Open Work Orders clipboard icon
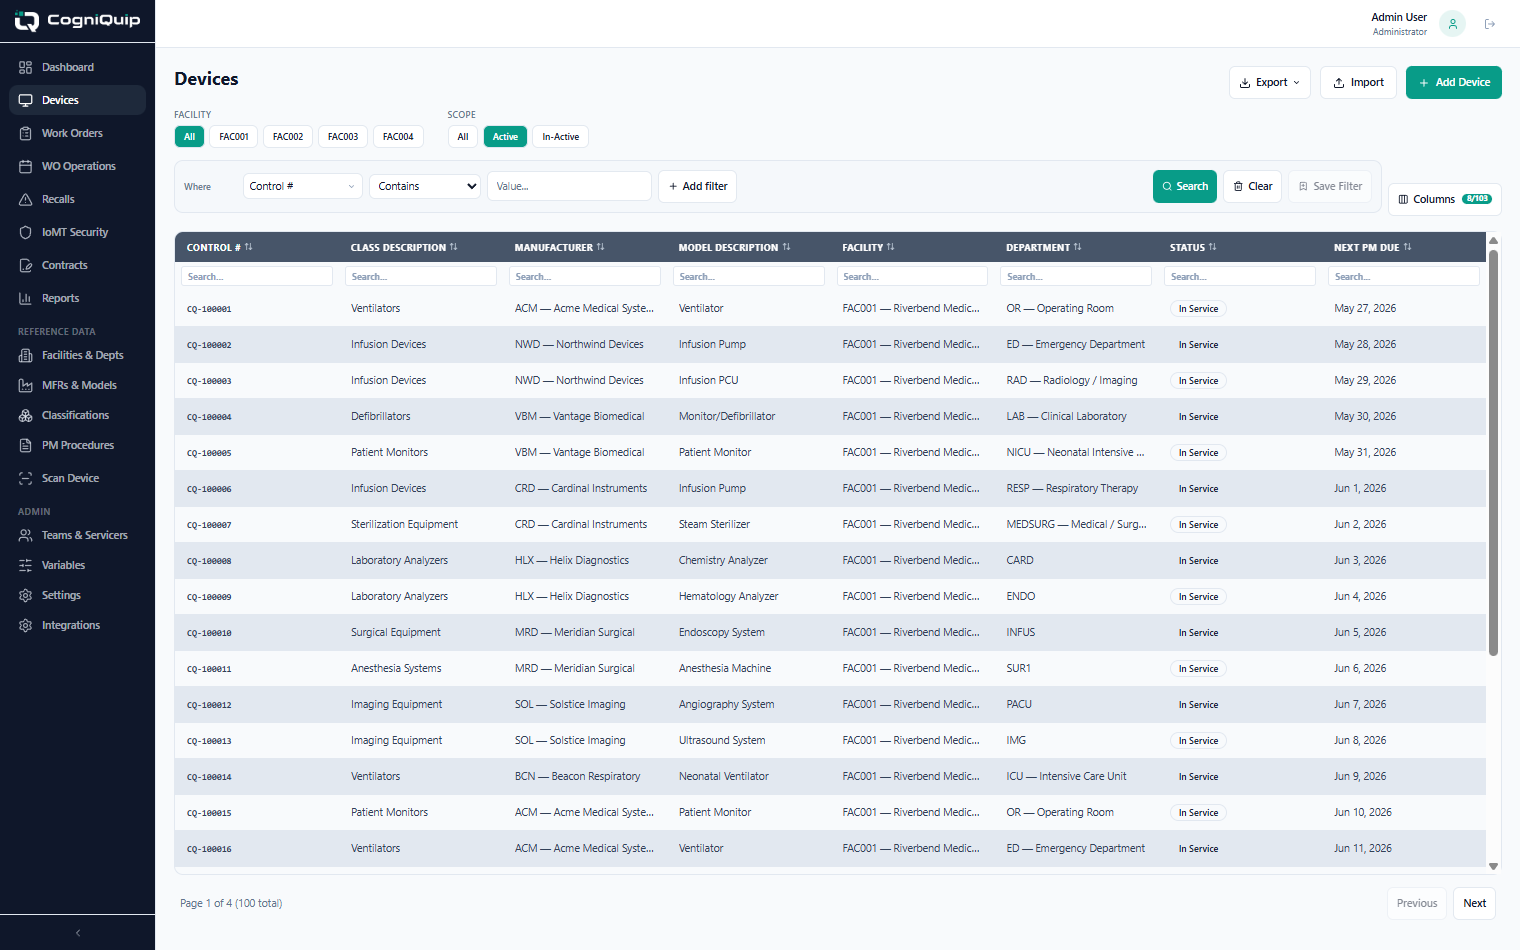Image resolution: width=1520 pixels, height=950 pixels. click(x=26, y=133)
